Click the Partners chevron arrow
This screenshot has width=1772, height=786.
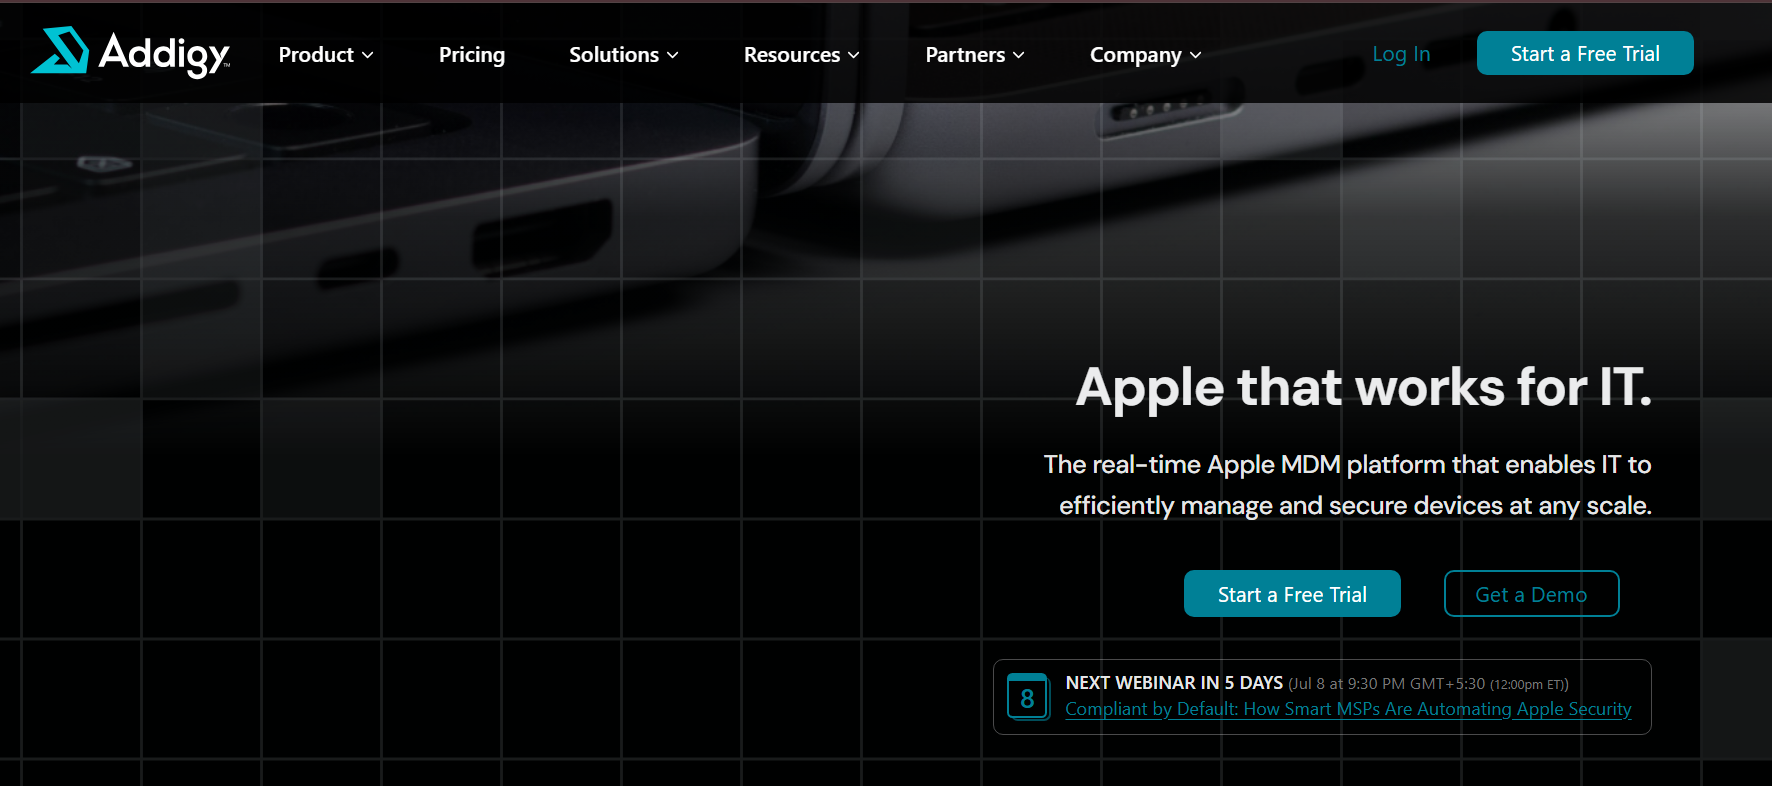pyautogui.click(x=1018, y=55)
